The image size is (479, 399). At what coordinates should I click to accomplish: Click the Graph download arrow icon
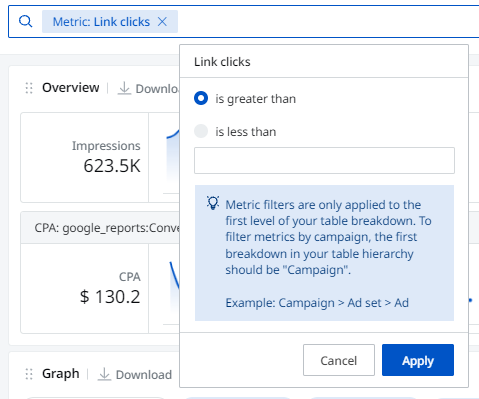(104, 374)
